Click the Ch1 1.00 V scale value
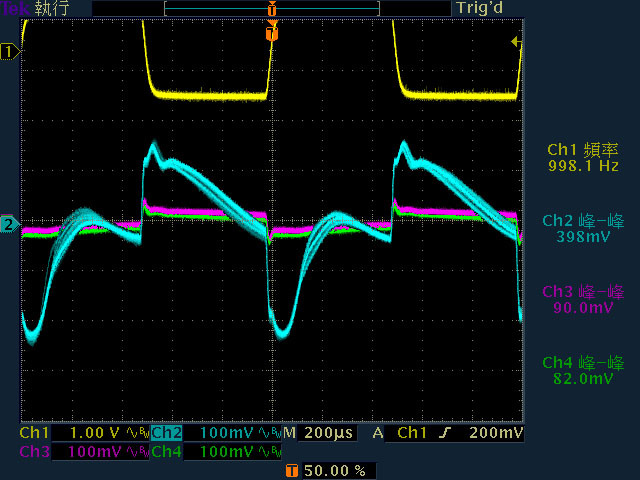Screen dimensions: 640x480 point(94,433)
